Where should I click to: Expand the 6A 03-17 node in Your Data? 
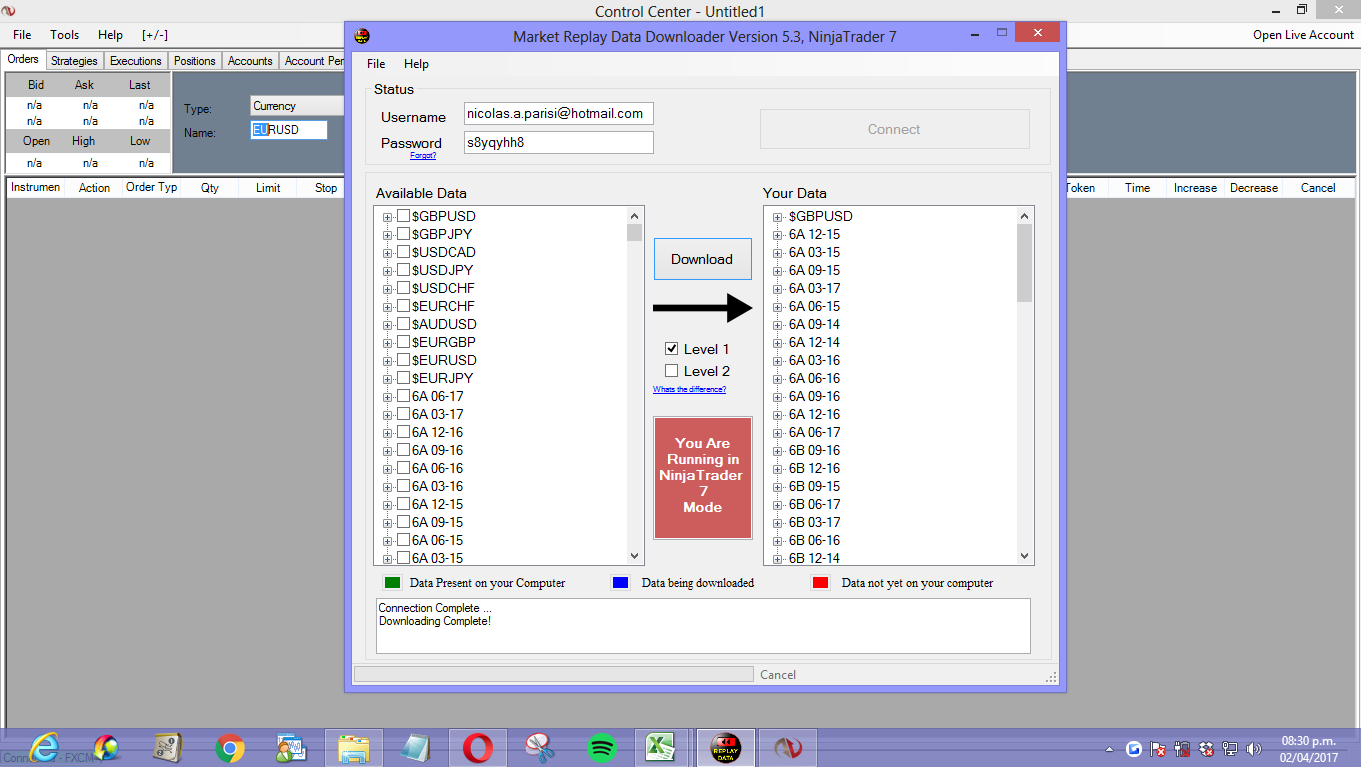click(x=778, y=289)
